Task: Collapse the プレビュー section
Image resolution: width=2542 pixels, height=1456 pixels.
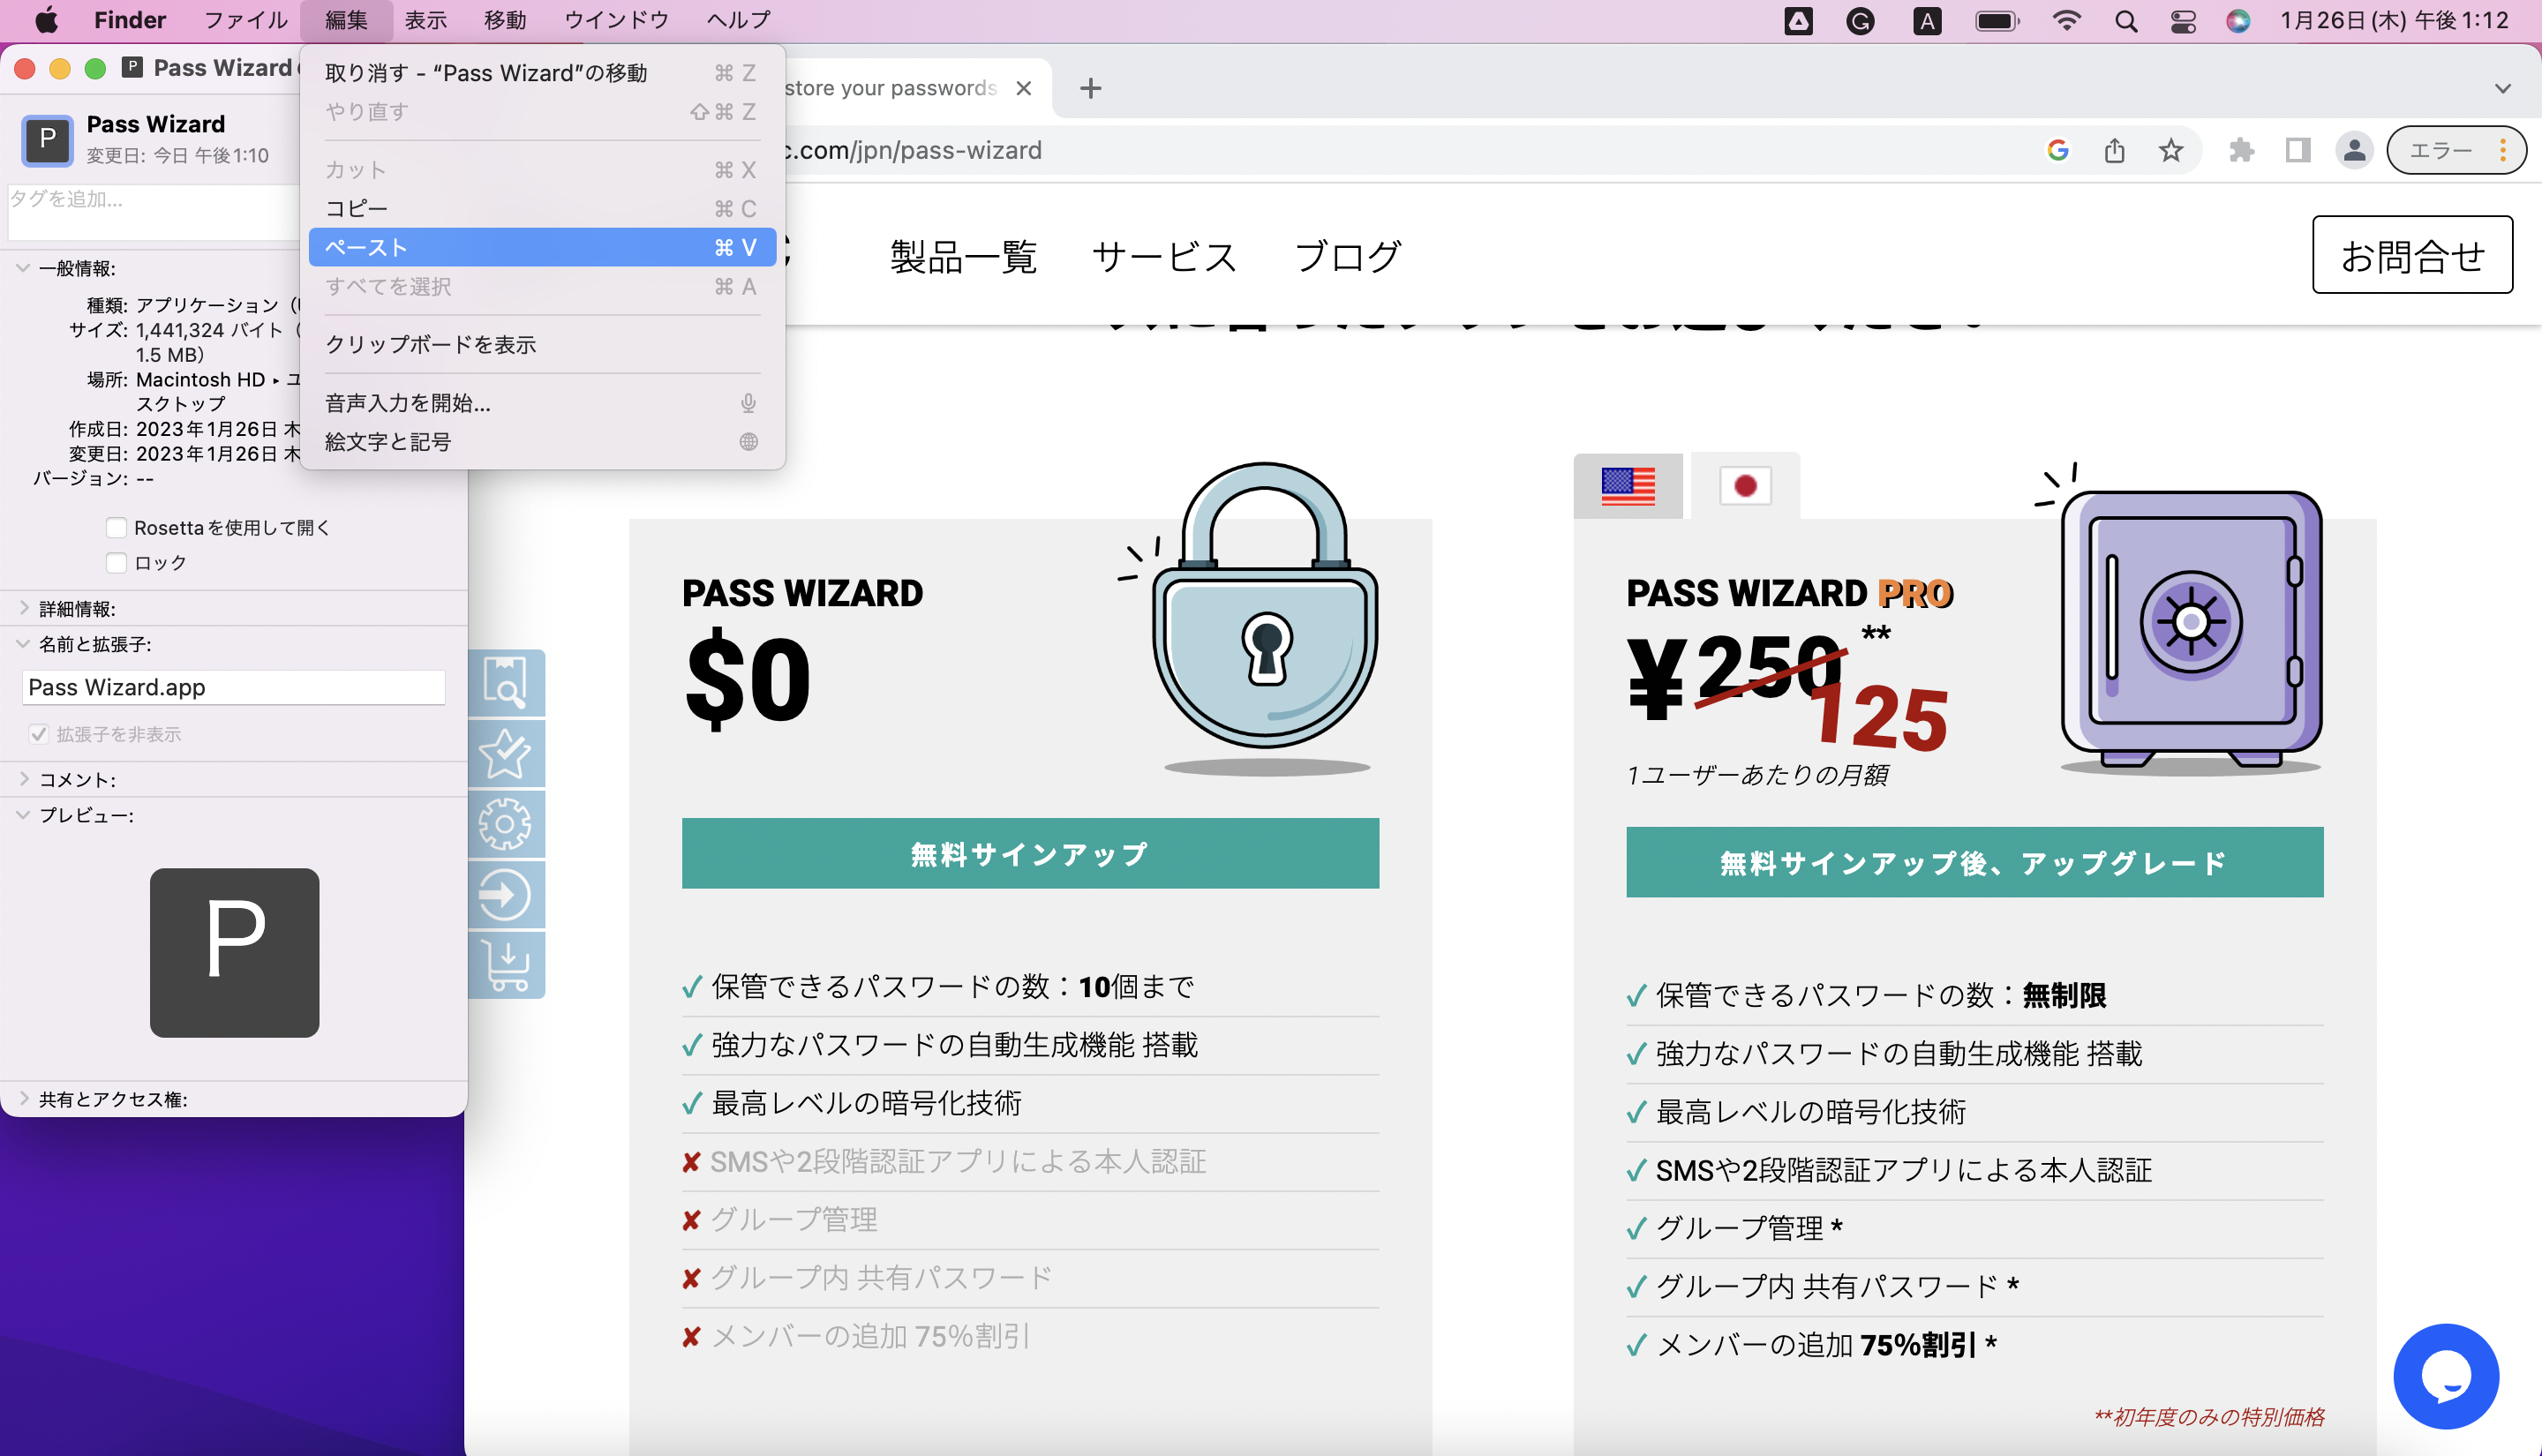Action: [23, 815]
